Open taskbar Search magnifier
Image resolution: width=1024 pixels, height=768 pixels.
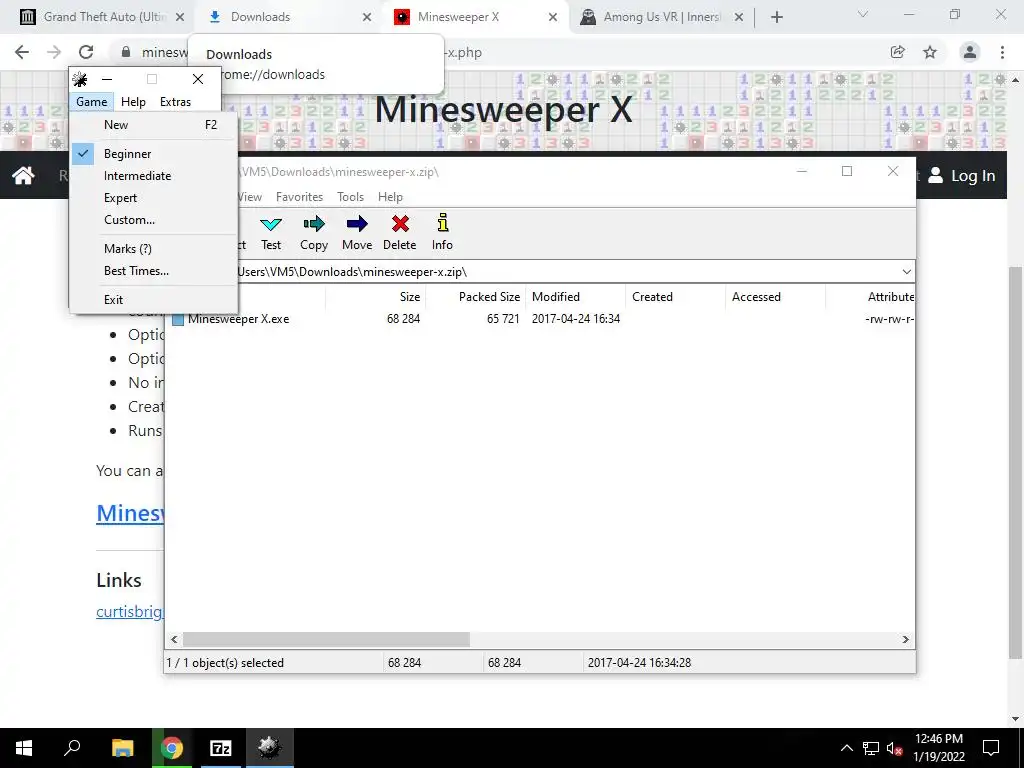point(72,748)
